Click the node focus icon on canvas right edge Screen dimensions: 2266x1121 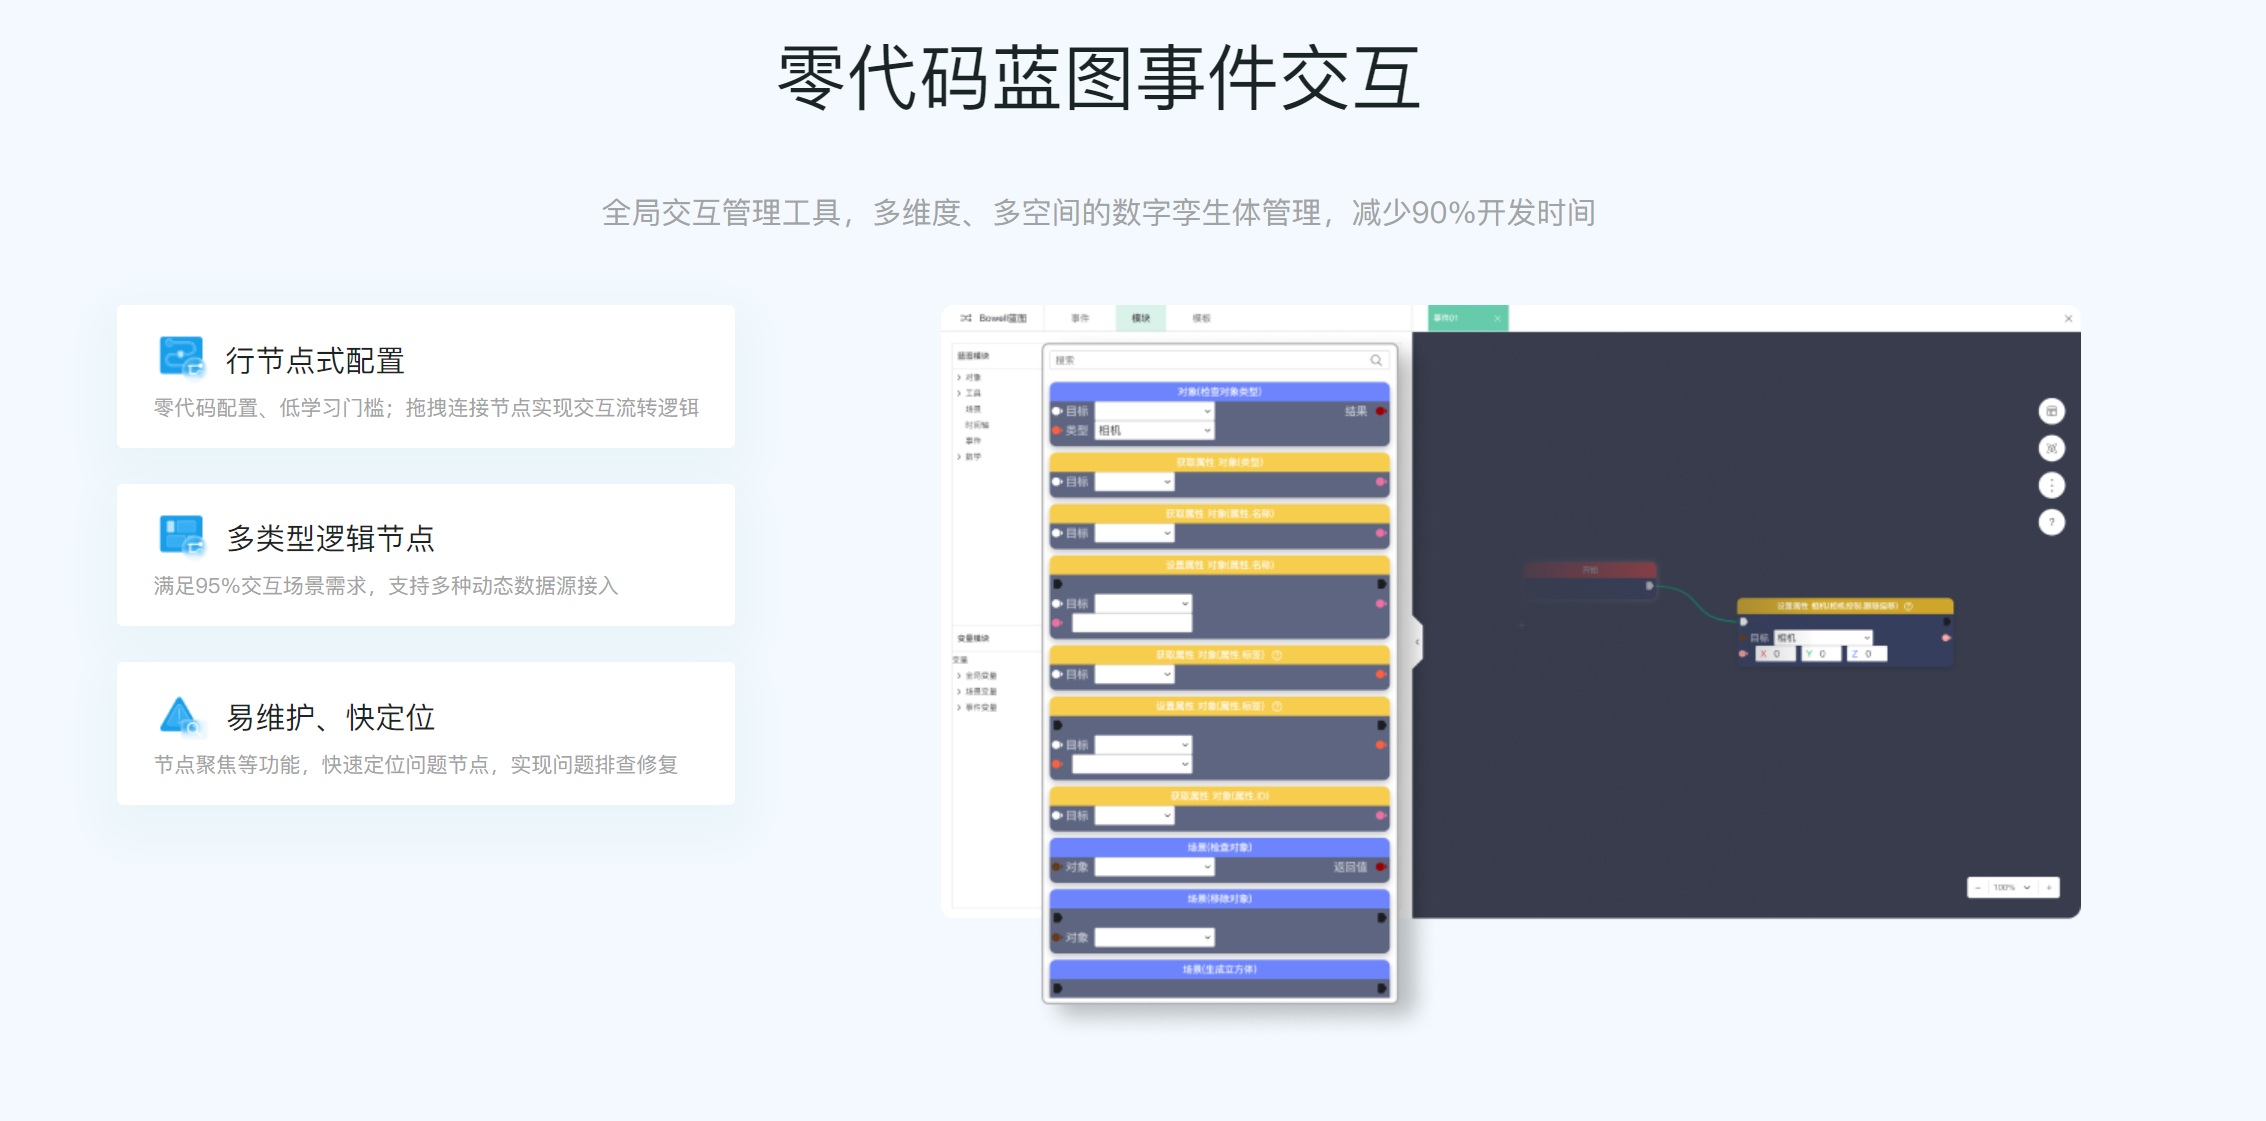(x=2052, y=448)
